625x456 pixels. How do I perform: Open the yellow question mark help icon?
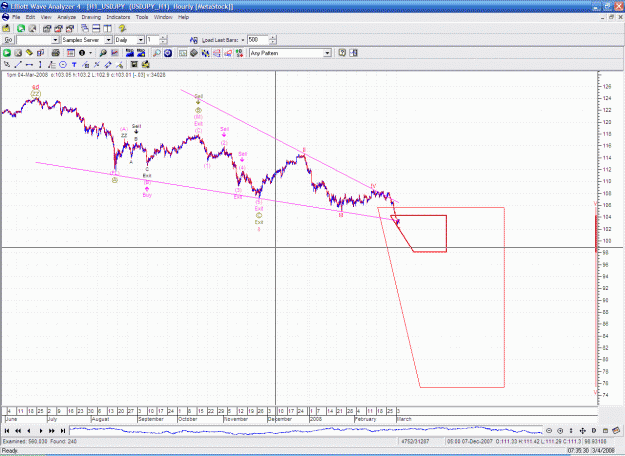click(x=122, y=28)
